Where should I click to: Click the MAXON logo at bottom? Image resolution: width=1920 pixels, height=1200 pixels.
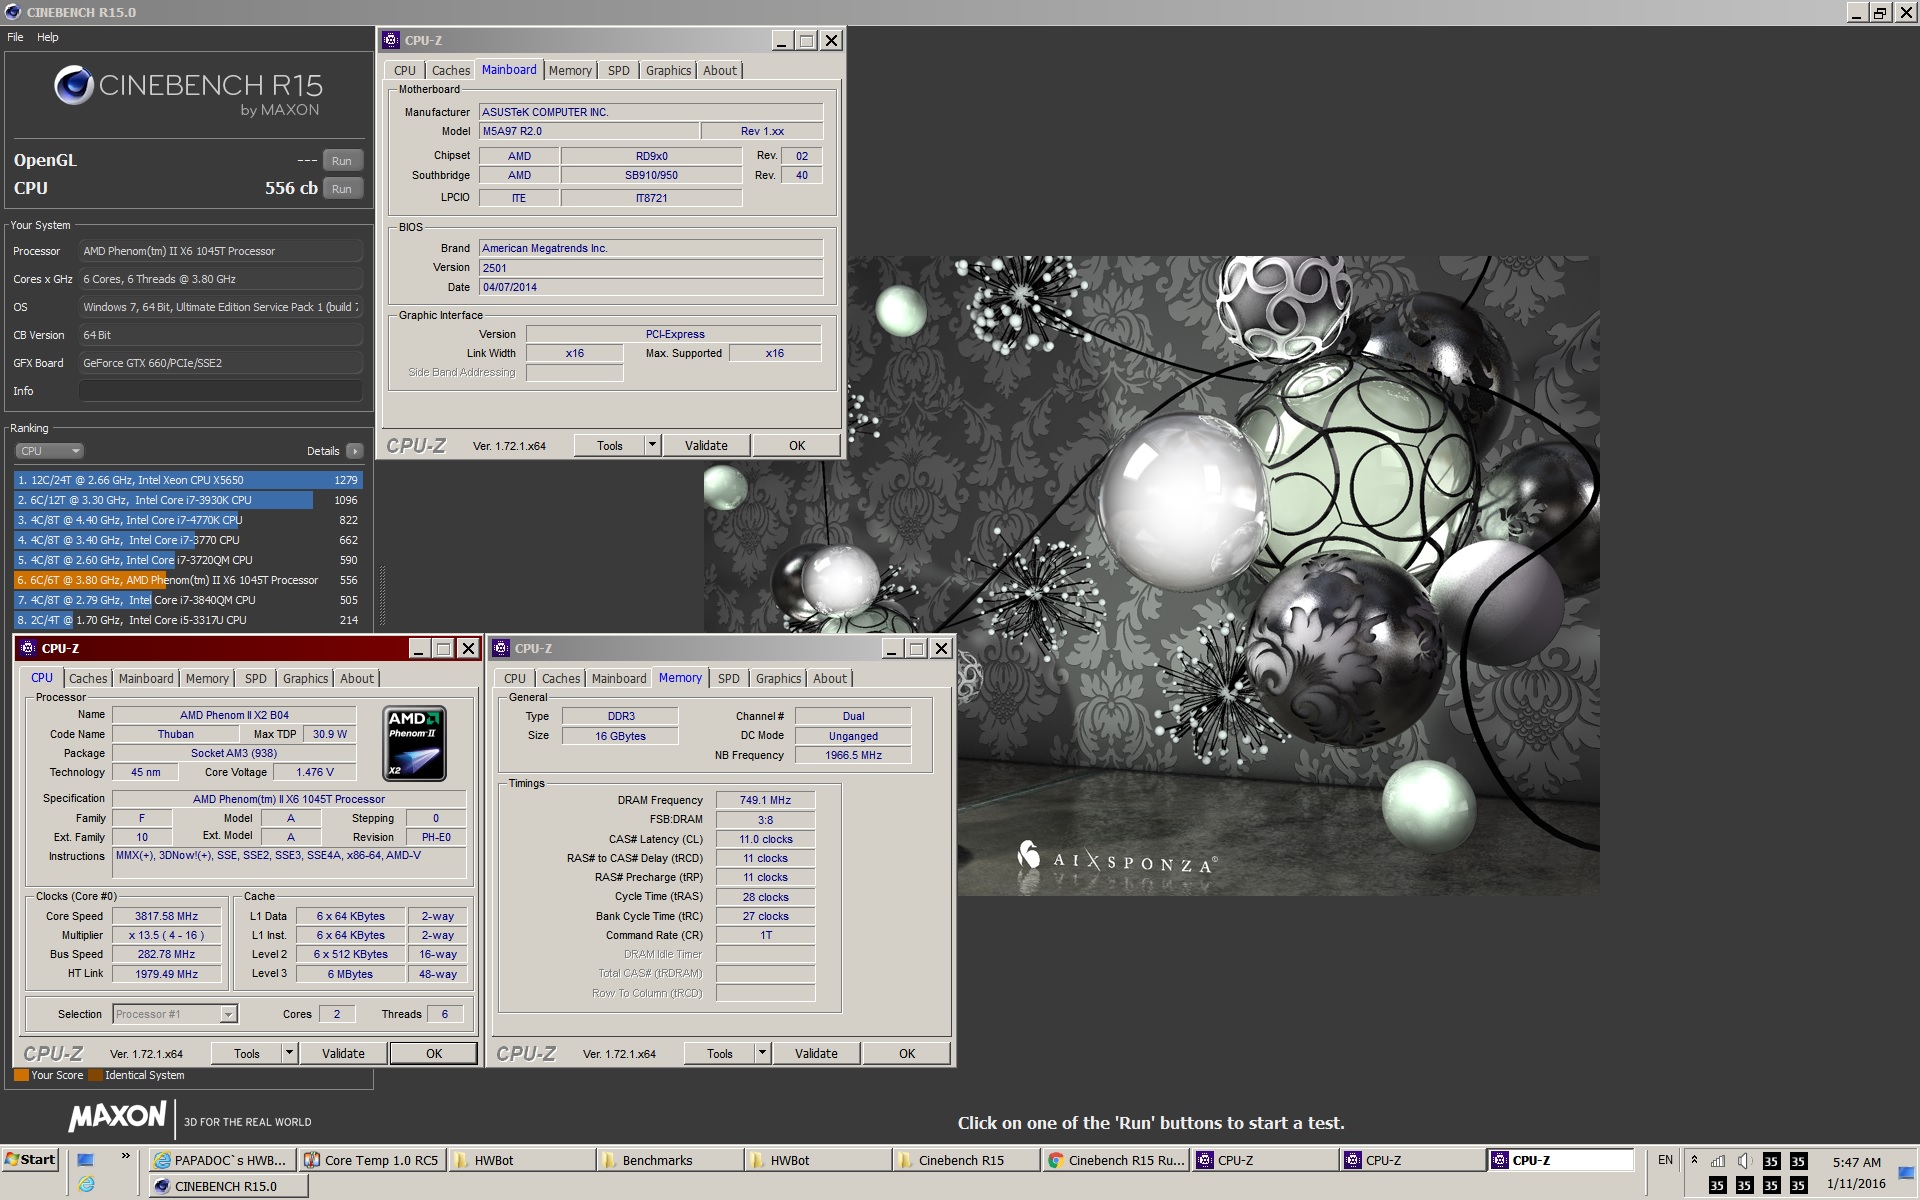click(117, 1117)
